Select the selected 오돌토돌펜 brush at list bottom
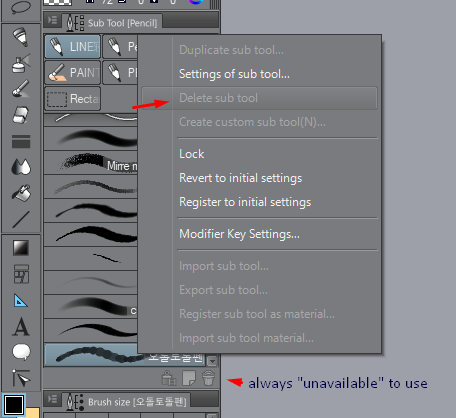The image size is (456, 418). [125, 355]
